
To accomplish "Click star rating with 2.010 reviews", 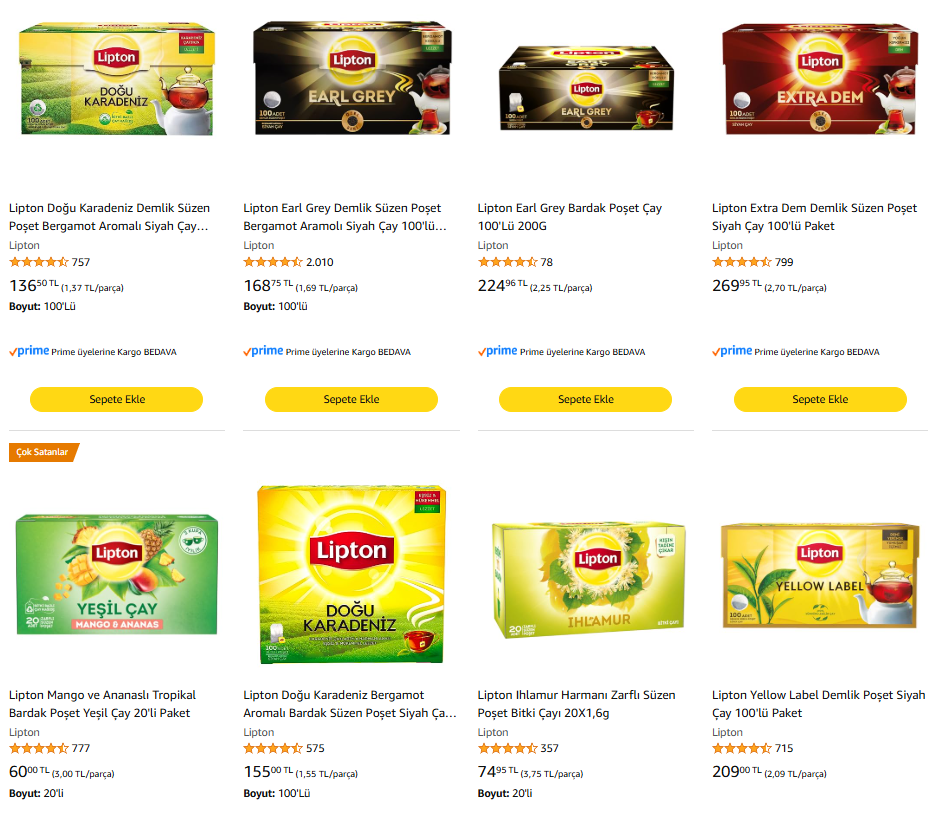I will point(273,262).
